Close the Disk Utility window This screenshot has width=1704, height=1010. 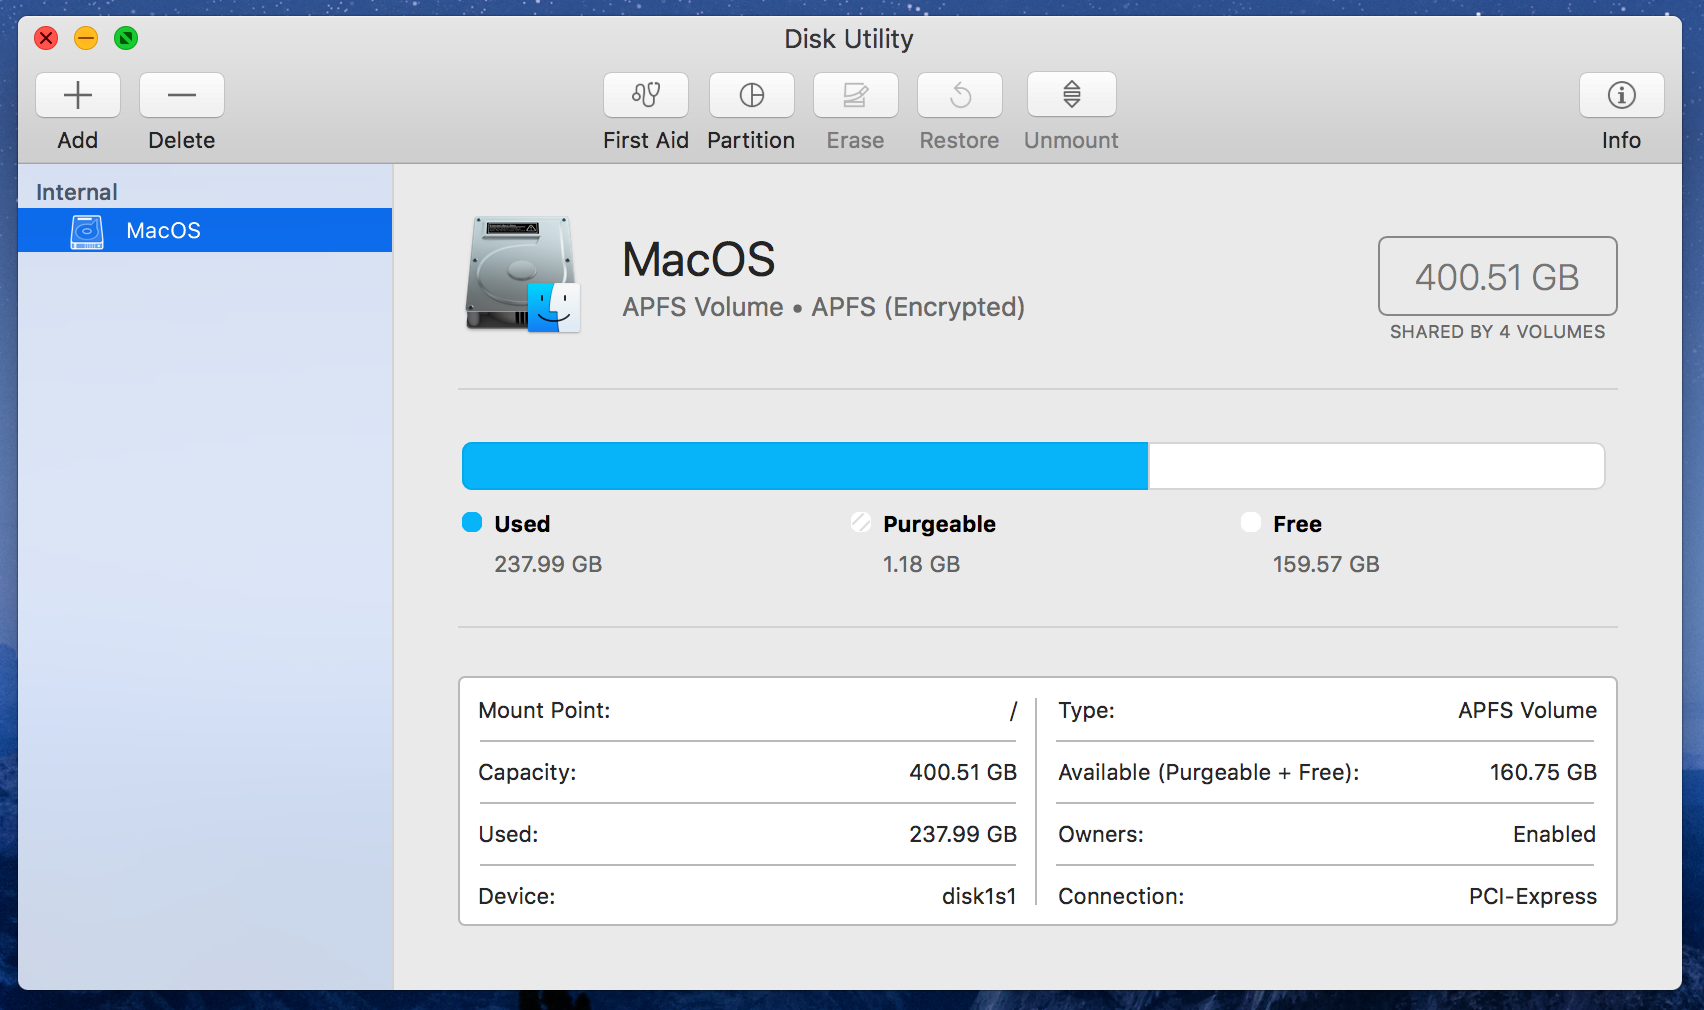click(x=46, y=39)
